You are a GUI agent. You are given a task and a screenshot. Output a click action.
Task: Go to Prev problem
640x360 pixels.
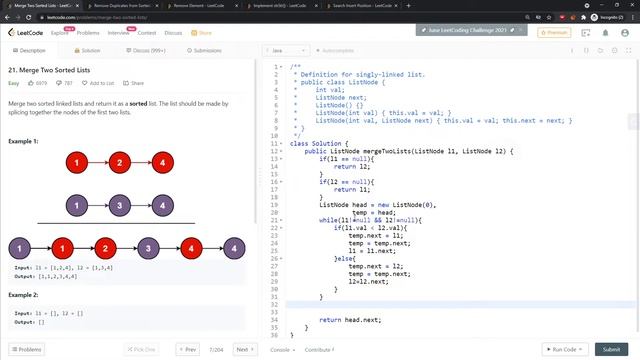[x=187, y=349]
